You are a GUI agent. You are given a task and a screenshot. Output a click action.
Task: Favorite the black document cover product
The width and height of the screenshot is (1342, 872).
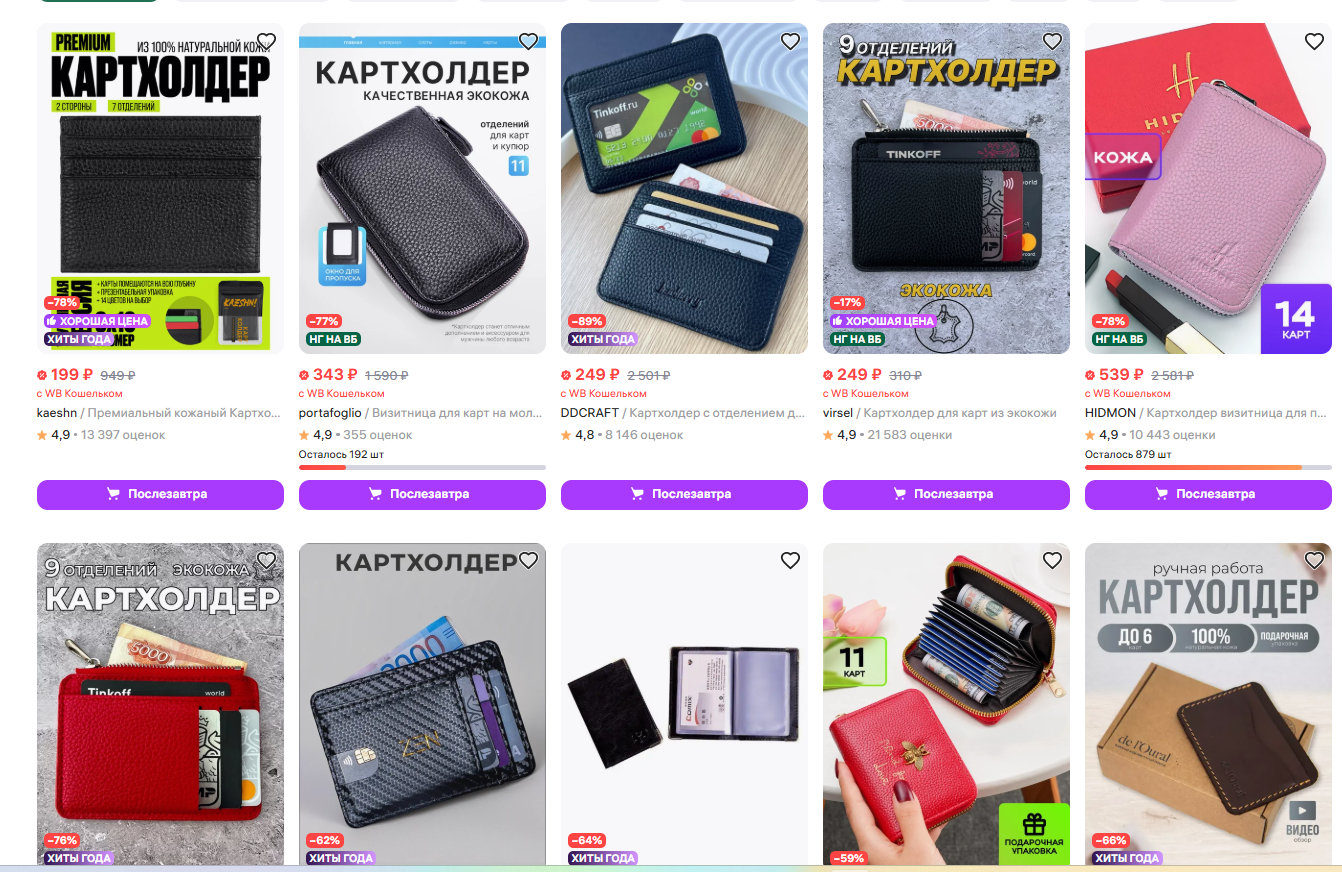(x=790, y=561)
